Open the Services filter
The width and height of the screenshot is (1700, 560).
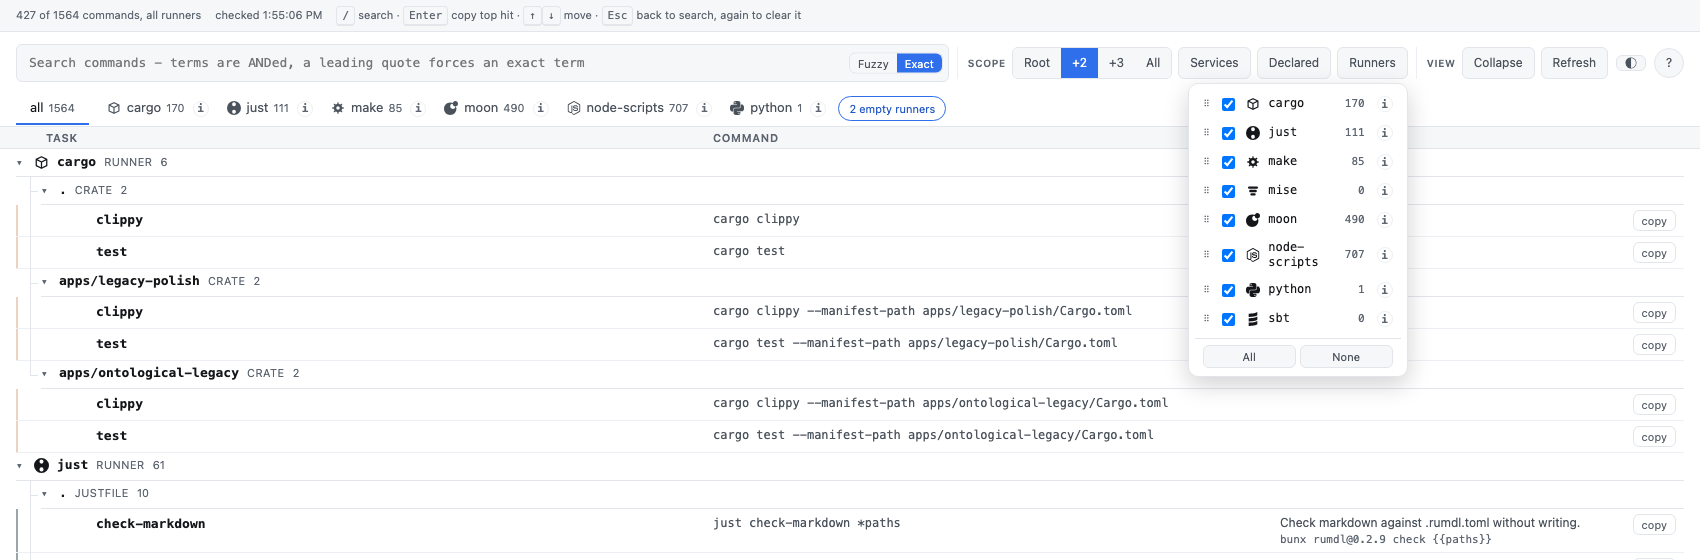pos(1214,63)
